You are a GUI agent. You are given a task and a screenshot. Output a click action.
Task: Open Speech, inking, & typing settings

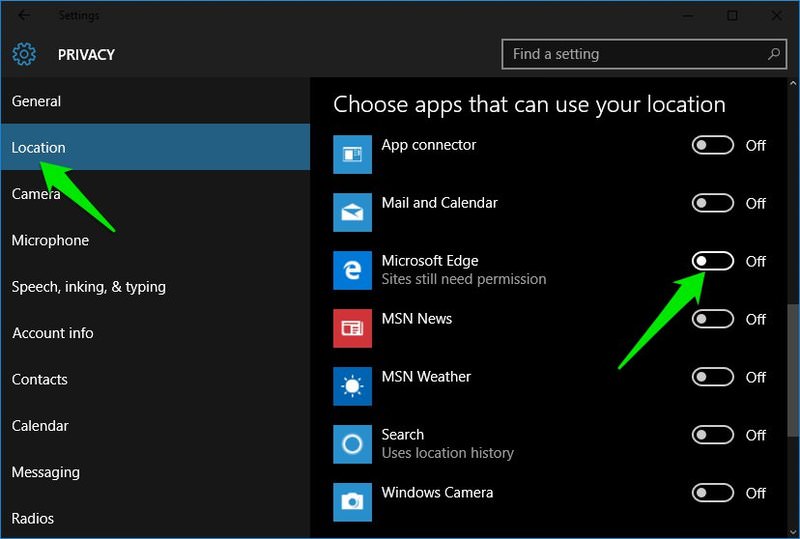(155, 287)
